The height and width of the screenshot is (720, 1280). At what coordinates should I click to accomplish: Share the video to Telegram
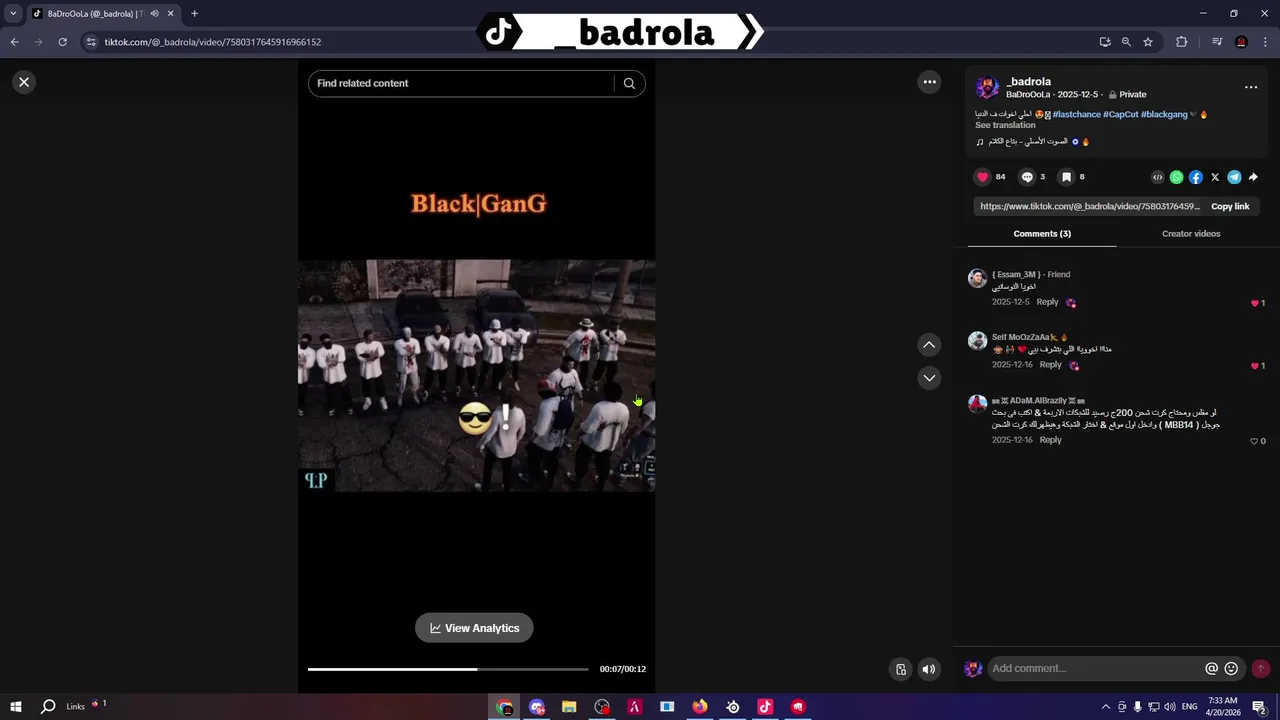(1234, 177)
